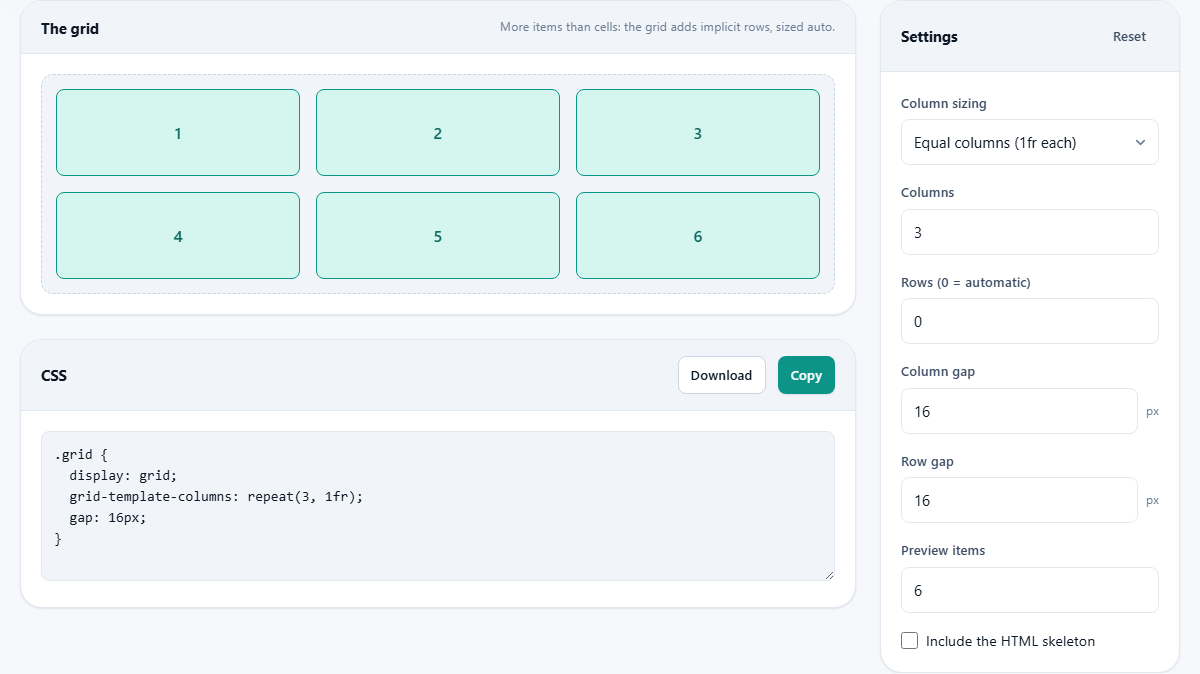Click "The grid" panel heading
Screen dimensions: 1200x674
(x=70, y=29)
